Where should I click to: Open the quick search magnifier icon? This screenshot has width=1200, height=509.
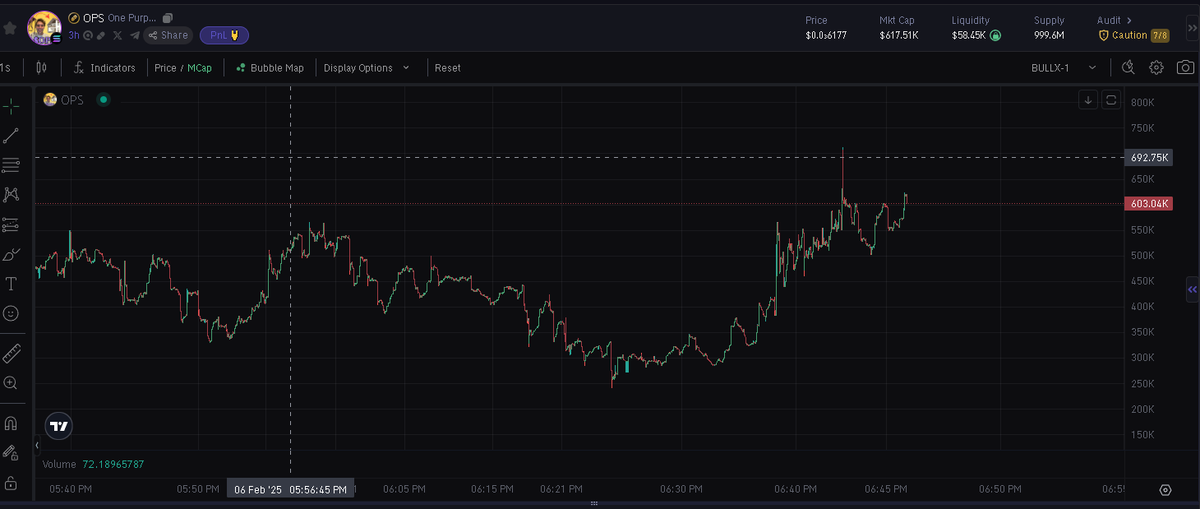pyautogui.click(x=1128, y=68)
